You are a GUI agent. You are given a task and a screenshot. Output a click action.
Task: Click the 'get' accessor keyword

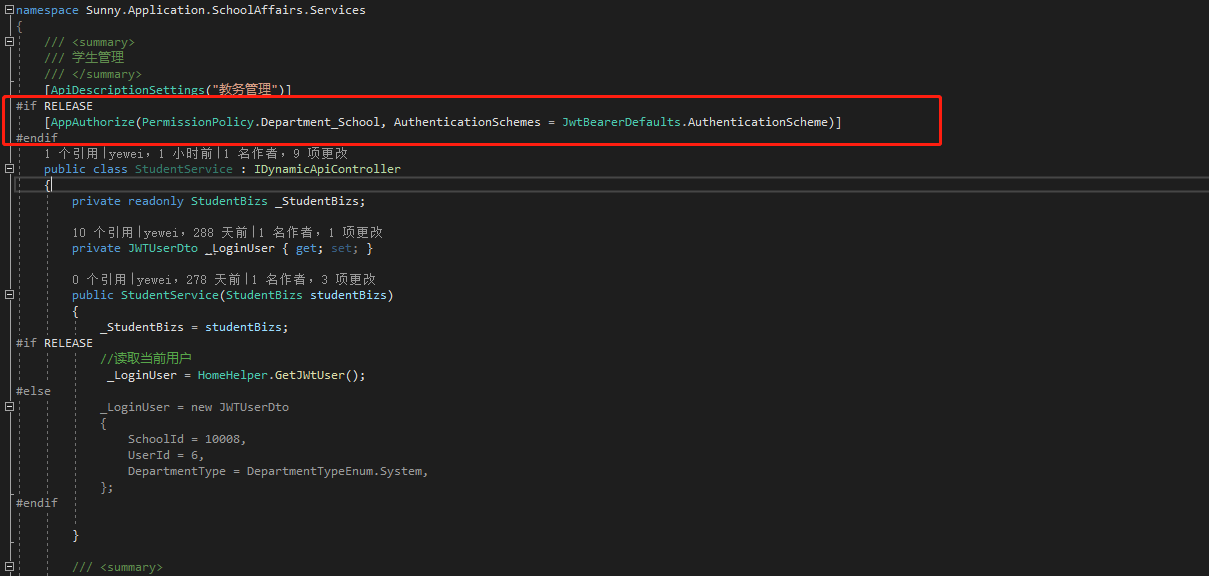coord(306,248)
